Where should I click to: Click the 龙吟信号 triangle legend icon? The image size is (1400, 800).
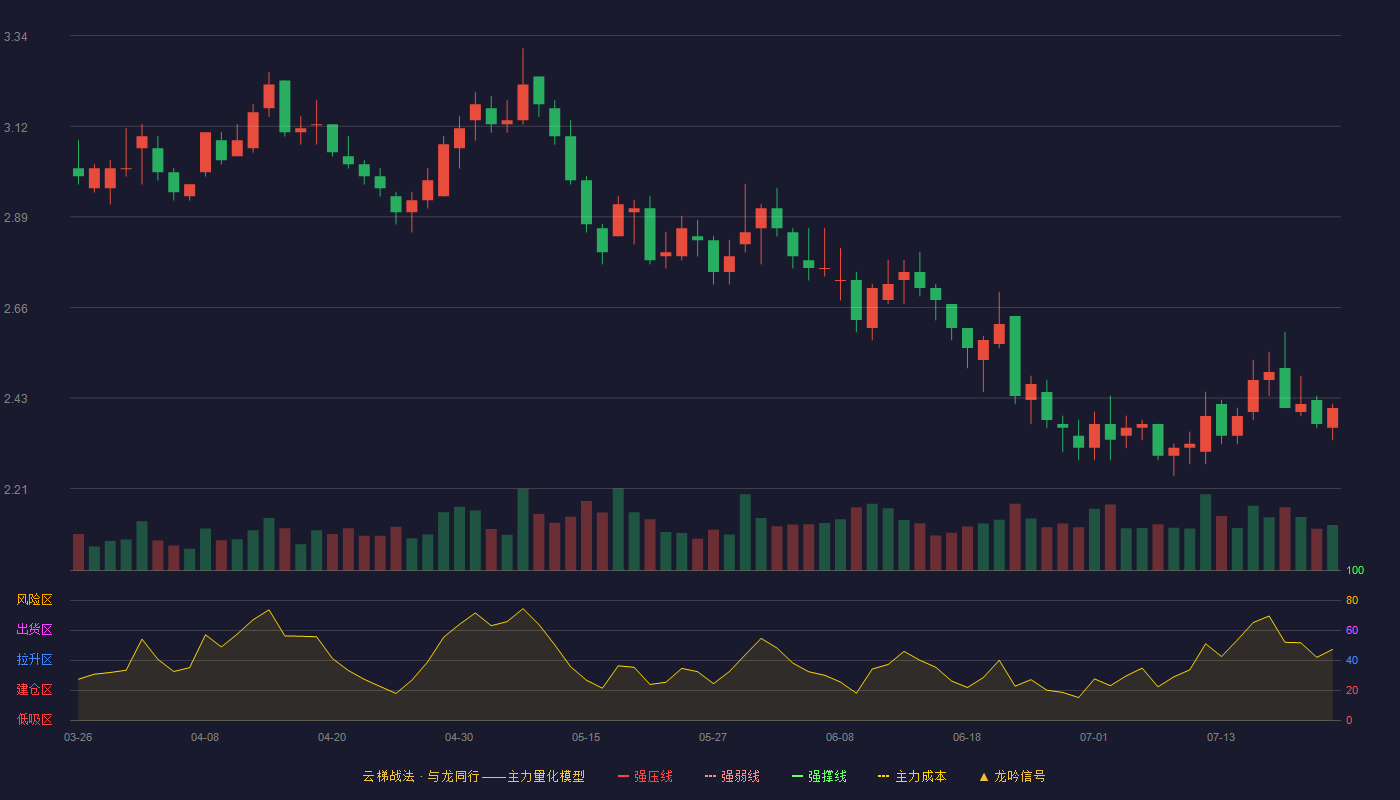point(984,776)
